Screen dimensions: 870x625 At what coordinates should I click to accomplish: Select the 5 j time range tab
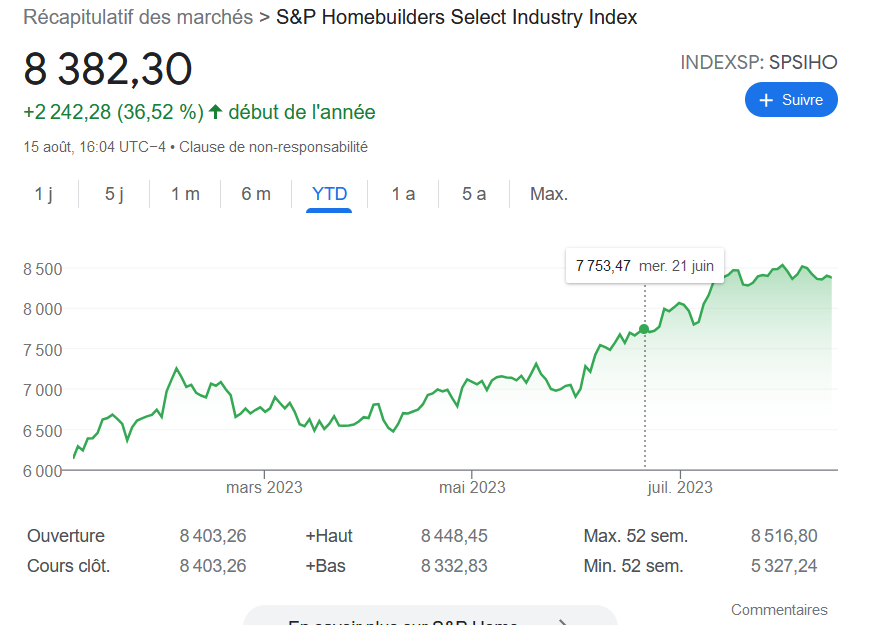tap(114, 194)
